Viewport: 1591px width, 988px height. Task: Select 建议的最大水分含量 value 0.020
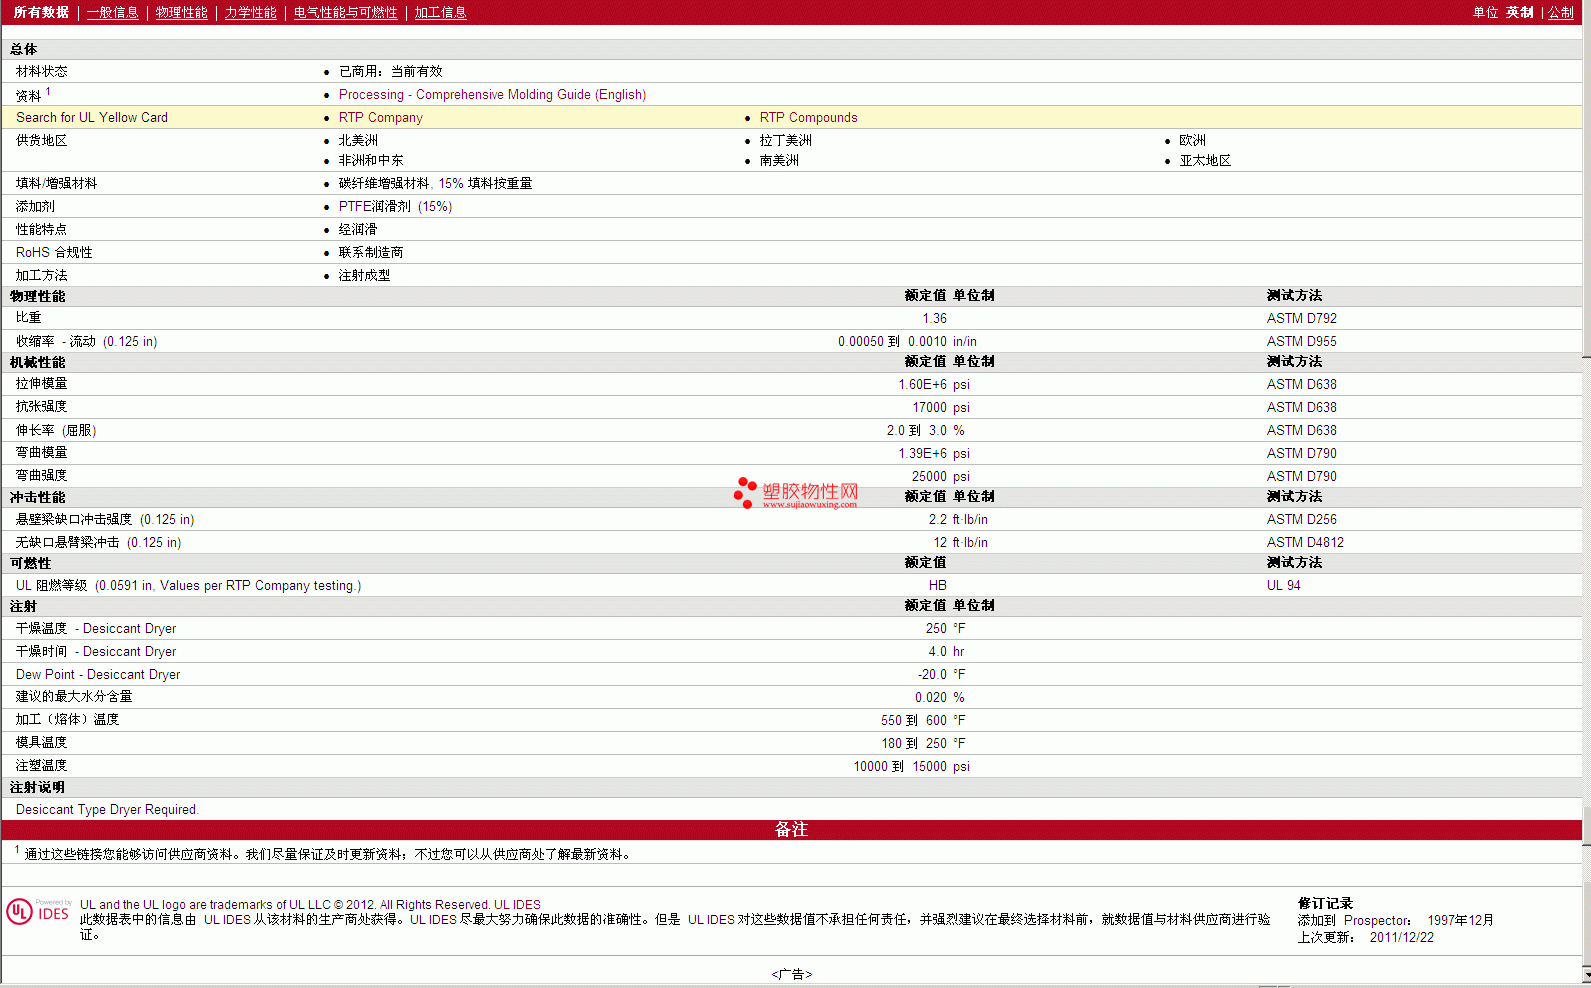930,697
